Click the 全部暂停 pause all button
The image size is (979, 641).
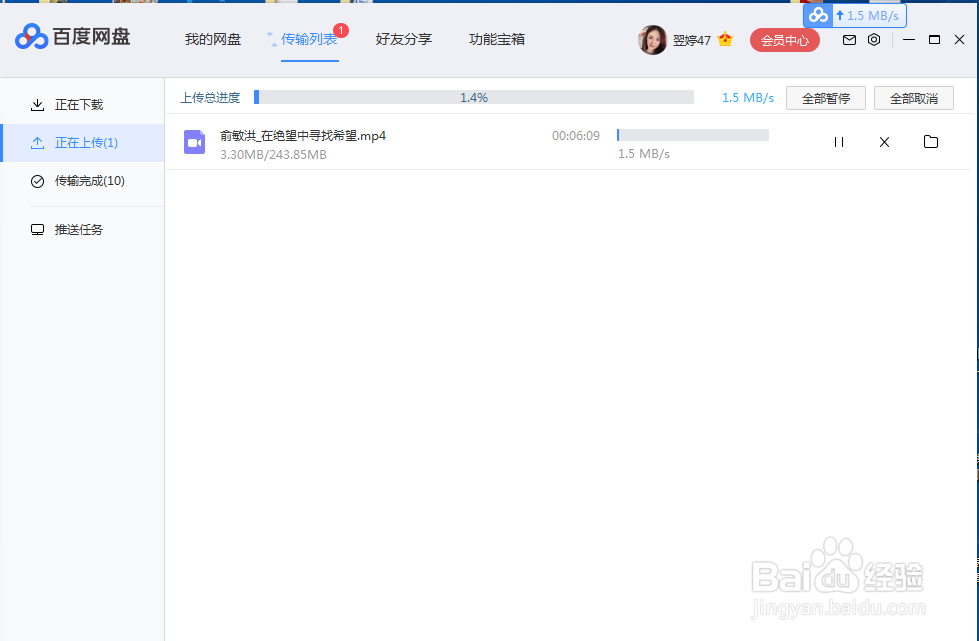pos(826,98)
